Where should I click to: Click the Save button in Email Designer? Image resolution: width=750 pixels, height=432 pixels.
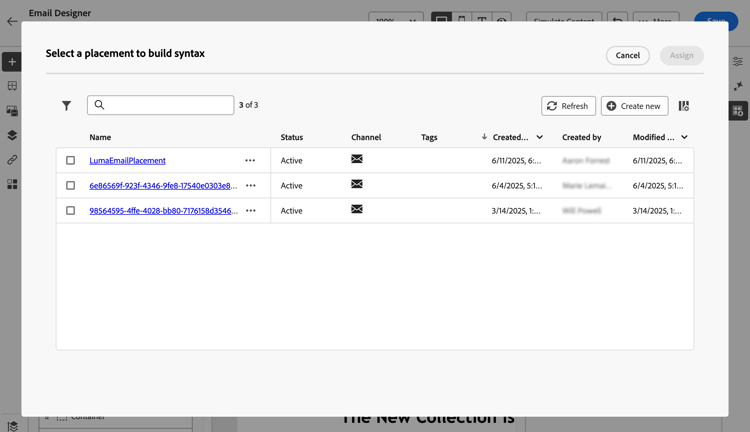716,21
